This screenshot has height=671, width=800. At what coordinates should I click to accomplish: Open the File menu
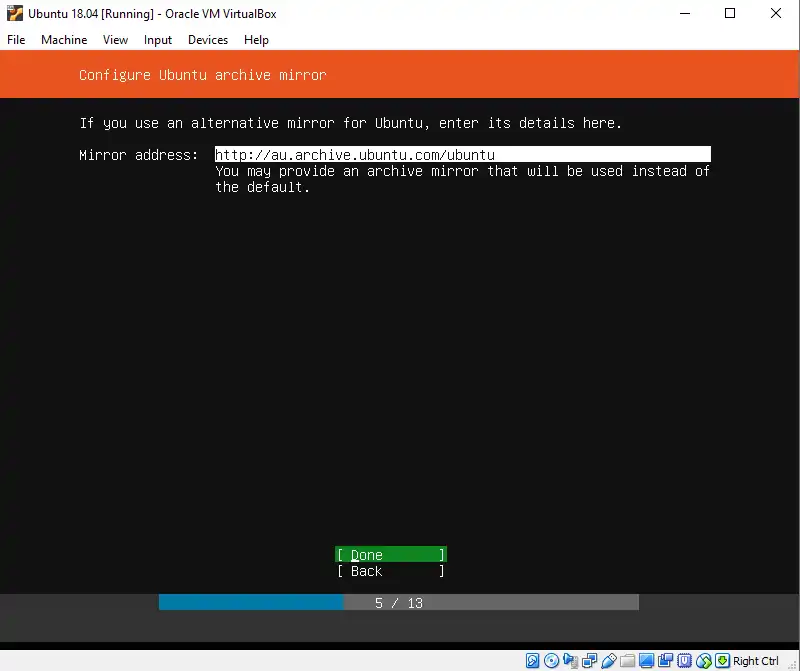(16, 40)
